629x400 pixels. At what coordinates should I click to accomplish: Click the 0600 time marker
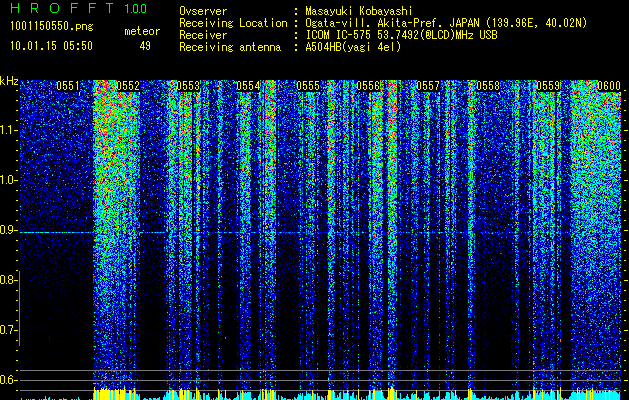609,86
